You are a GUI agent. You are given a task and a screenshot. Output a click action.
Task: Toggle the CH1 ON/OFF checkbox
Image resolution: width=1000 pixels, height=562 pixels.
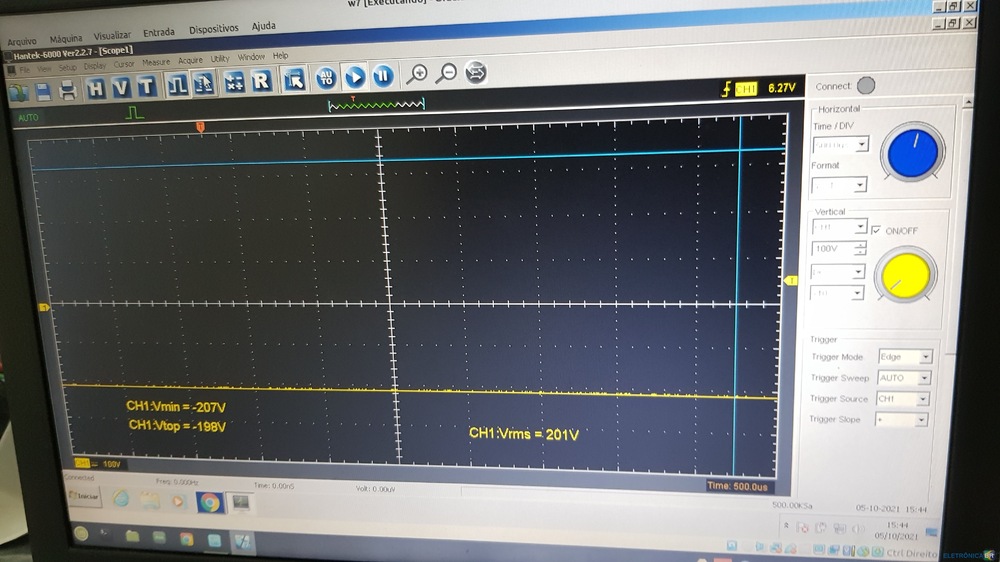(876, 230)
